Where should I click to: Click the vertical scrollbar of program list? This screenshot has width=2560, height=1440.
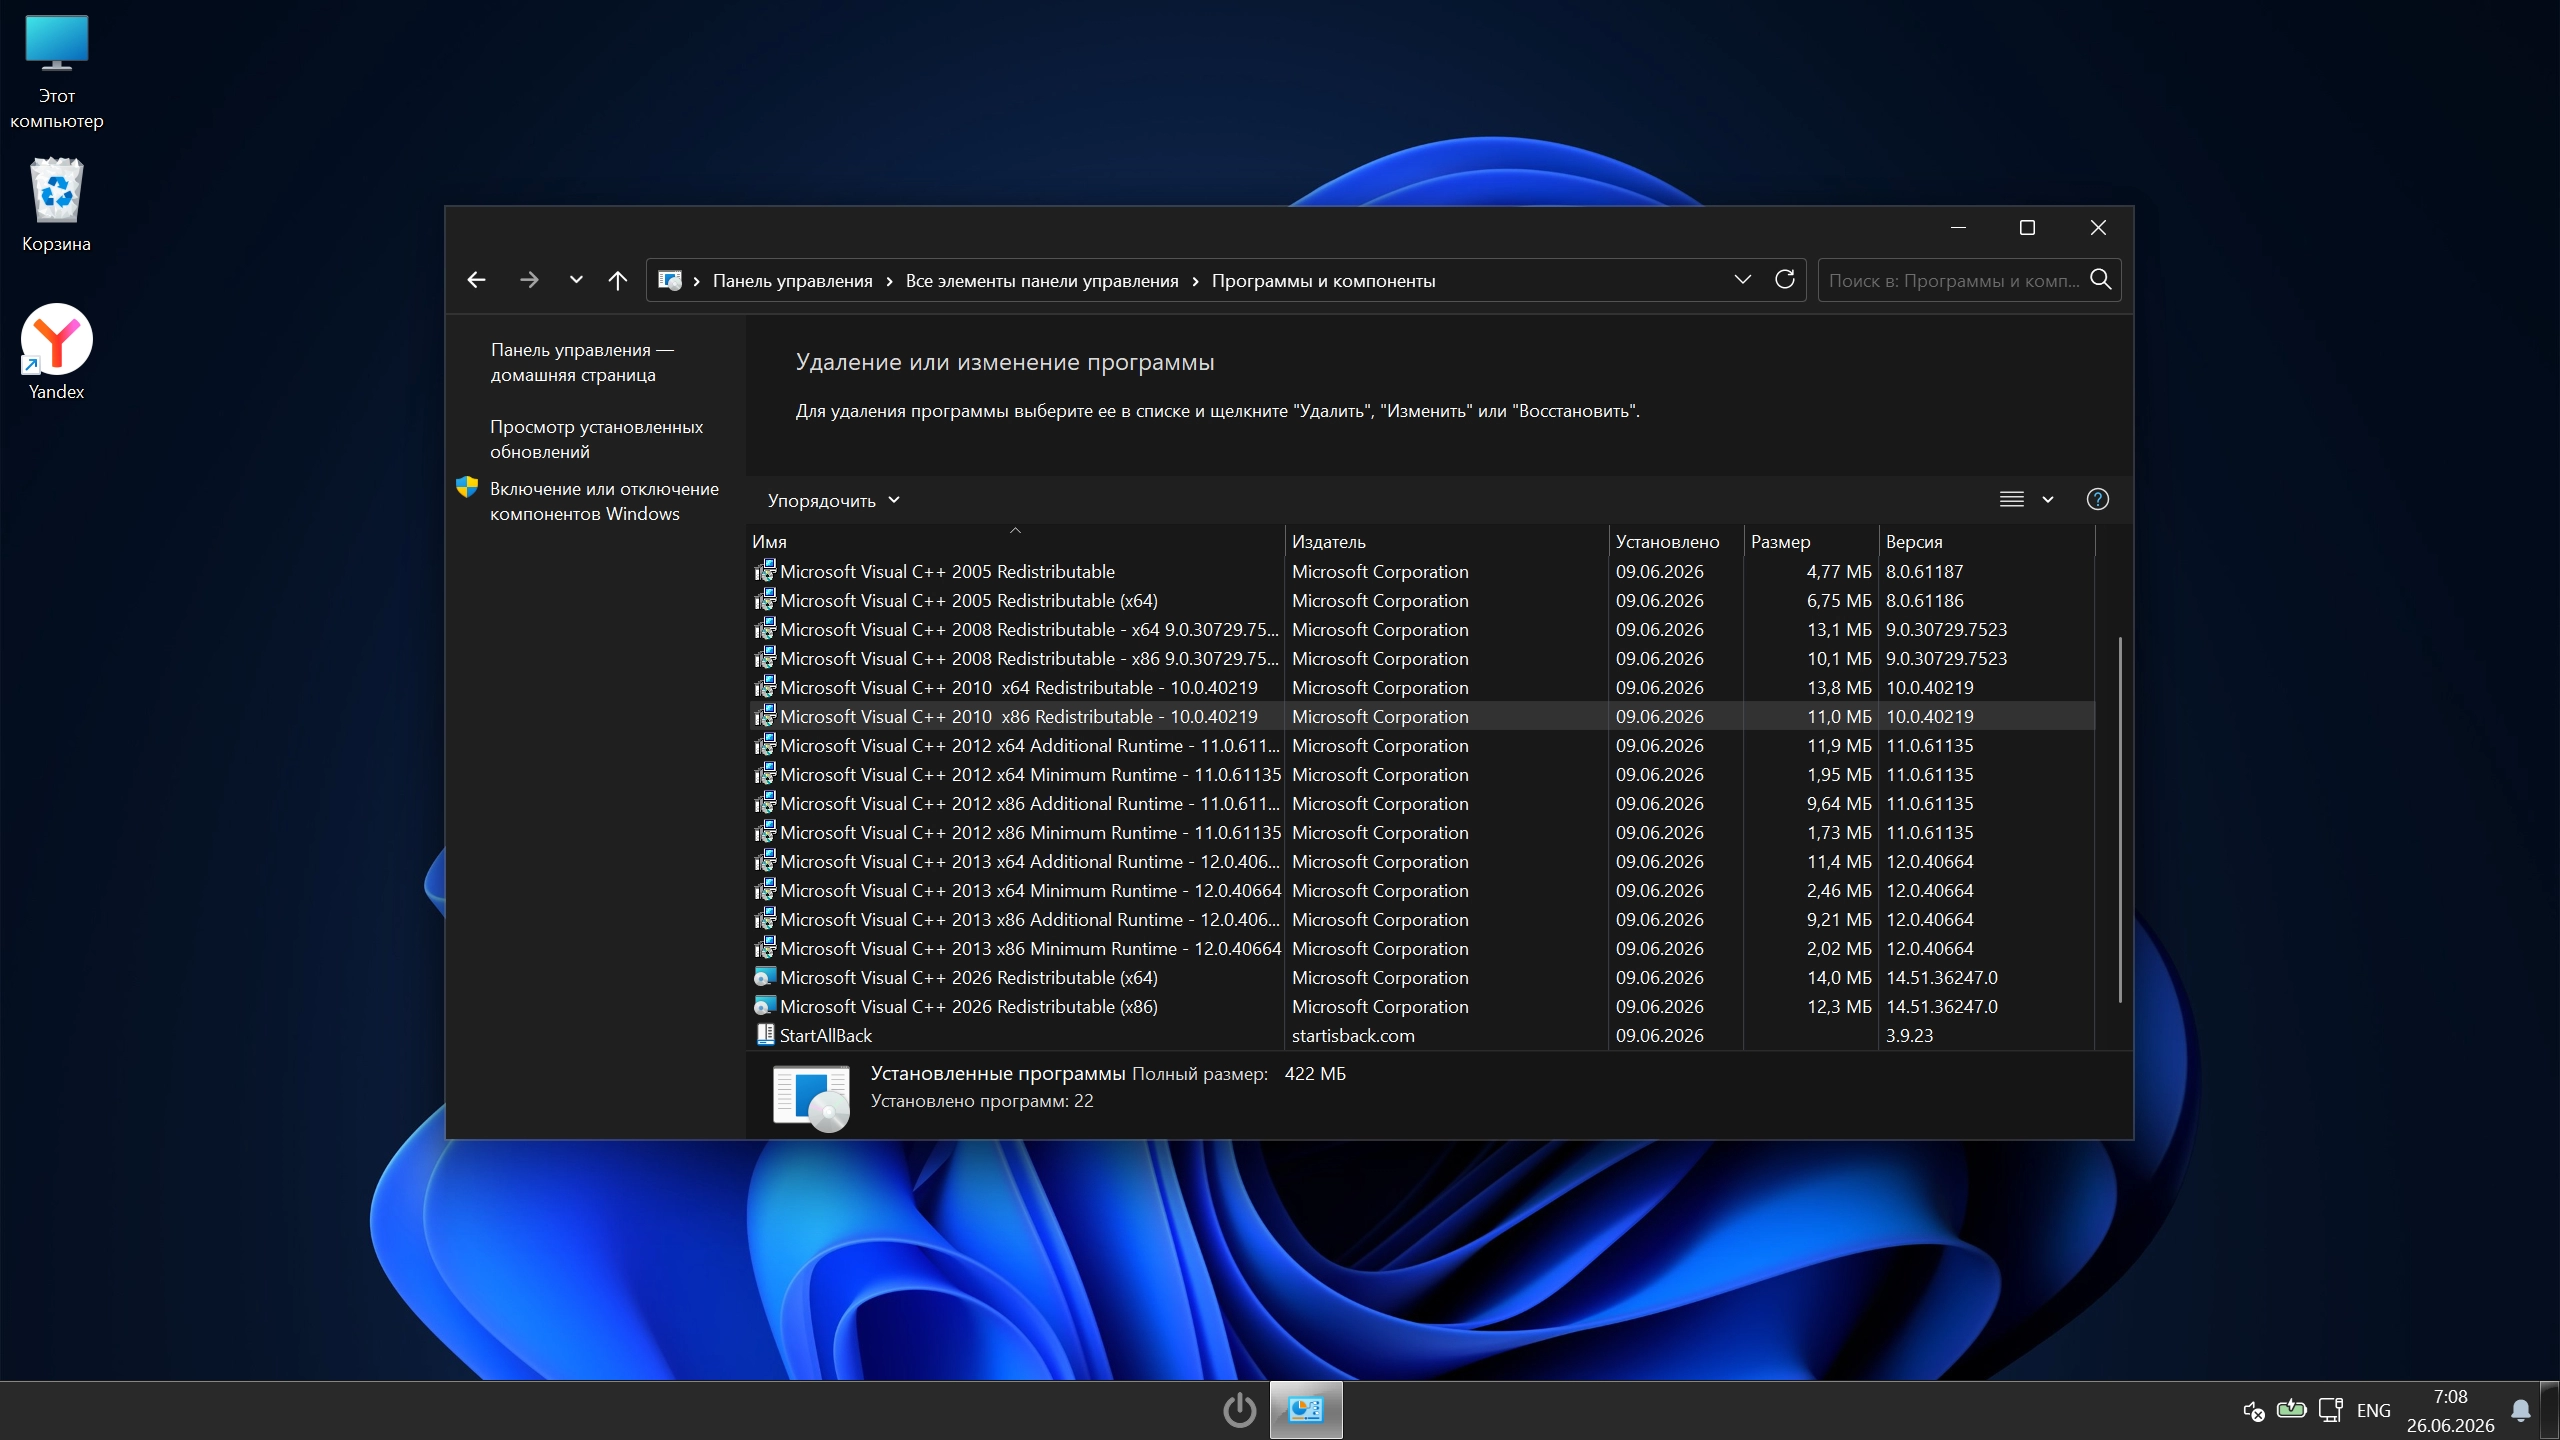pos(2120,820)
